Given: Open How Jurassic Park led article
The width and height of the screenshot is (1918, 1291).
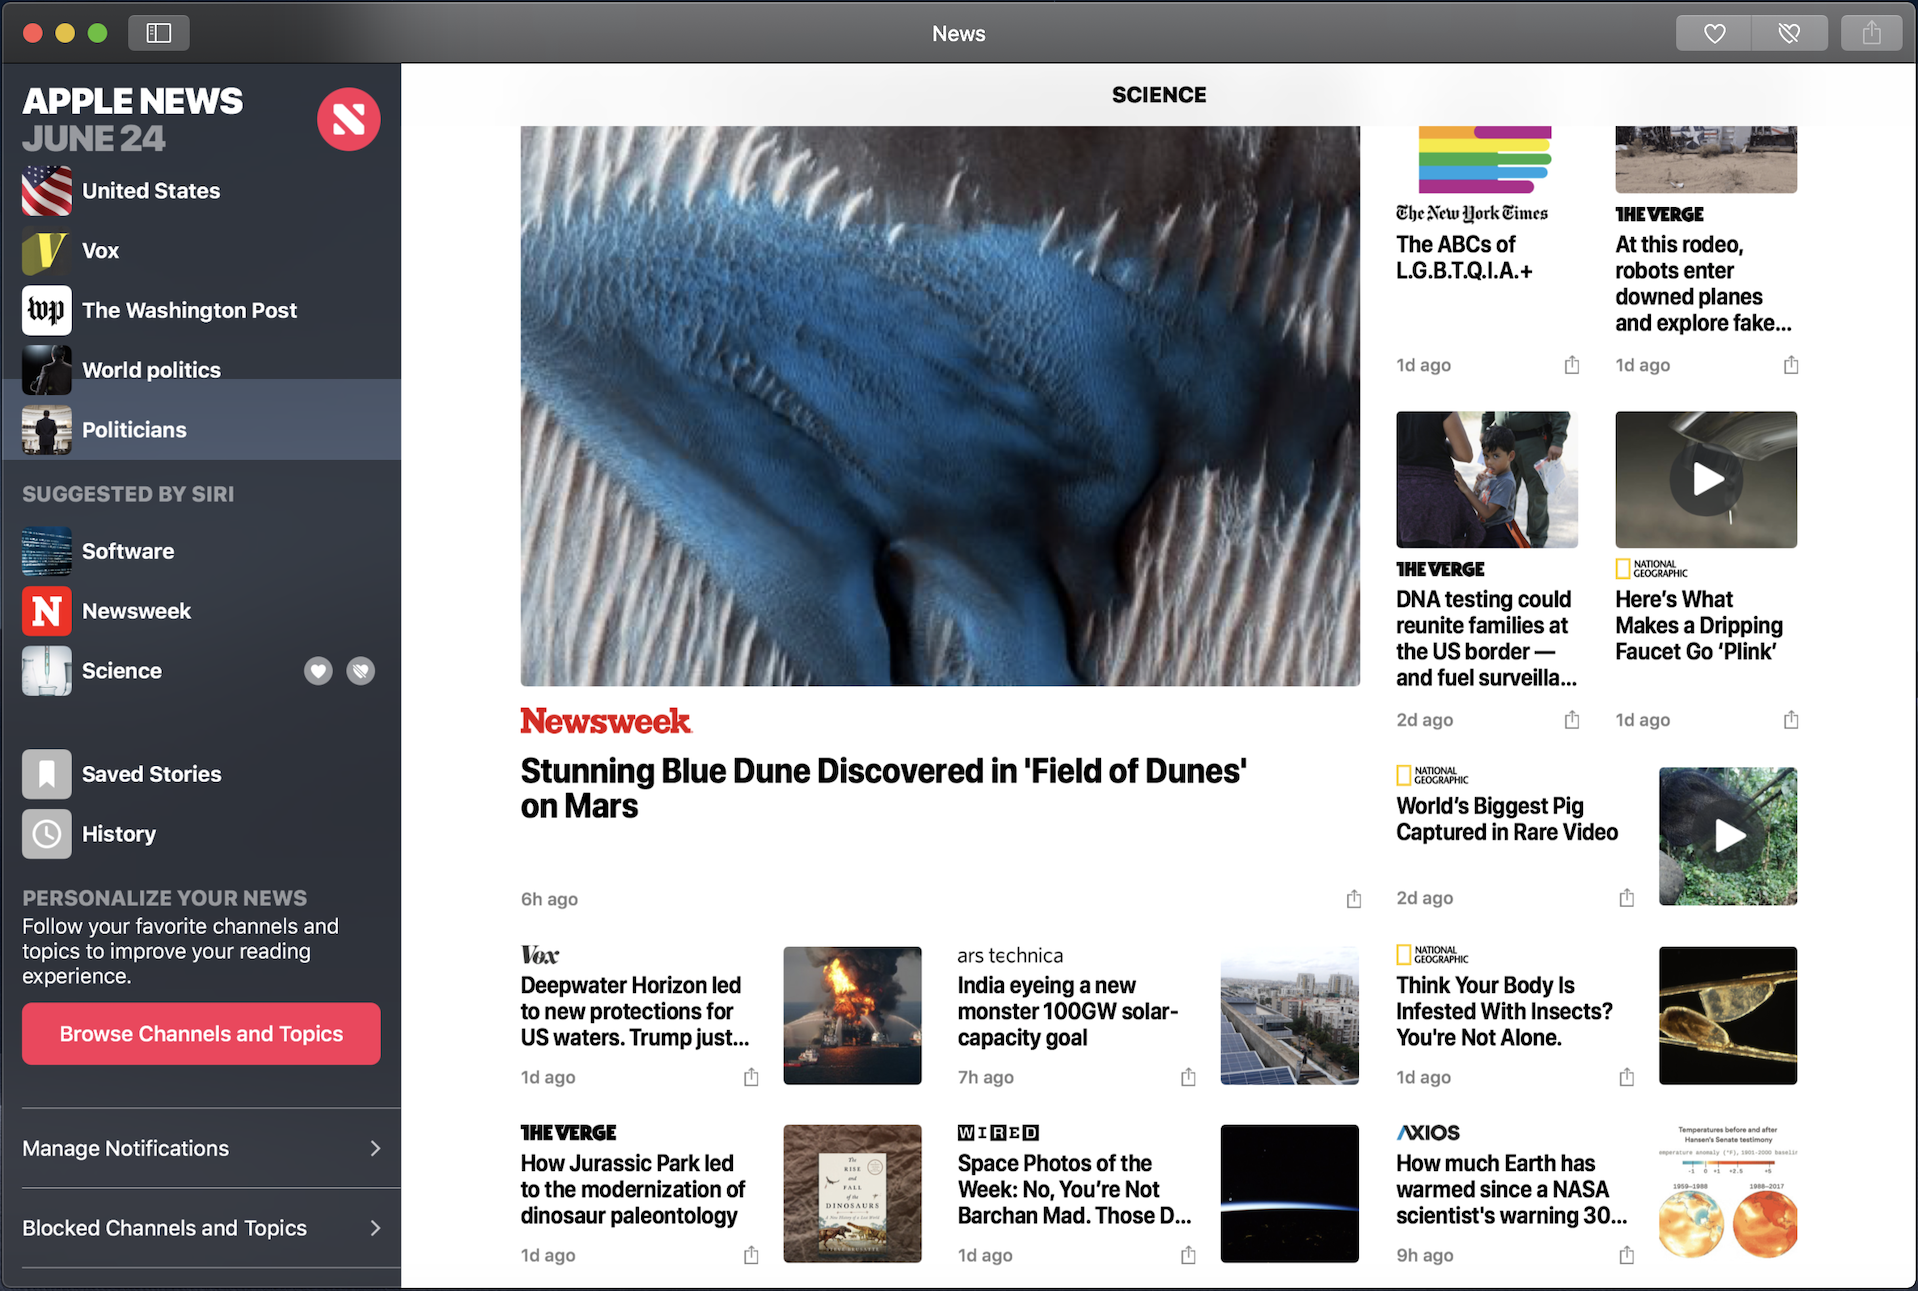Looking at the screenshot, I should [x=632, y=1189].
